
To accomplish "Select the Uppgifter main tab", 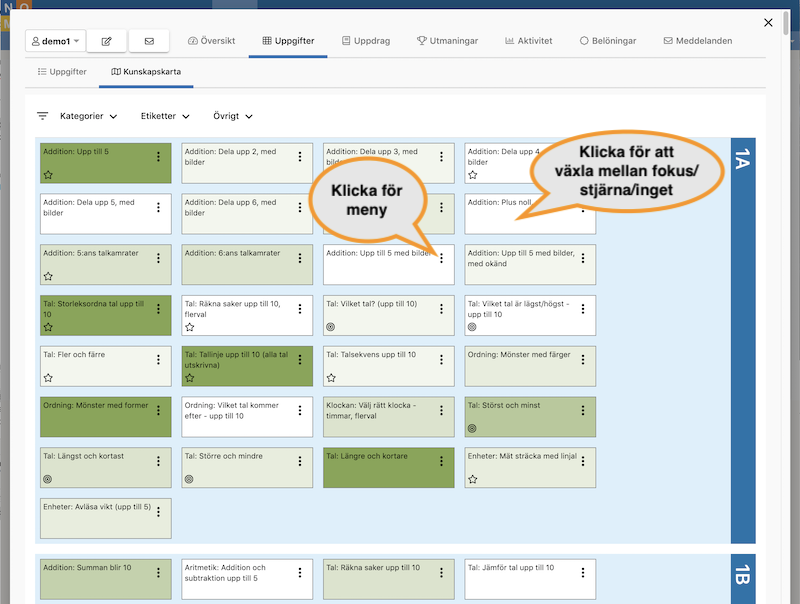I will pyautogui.click(x=288, y=41).
